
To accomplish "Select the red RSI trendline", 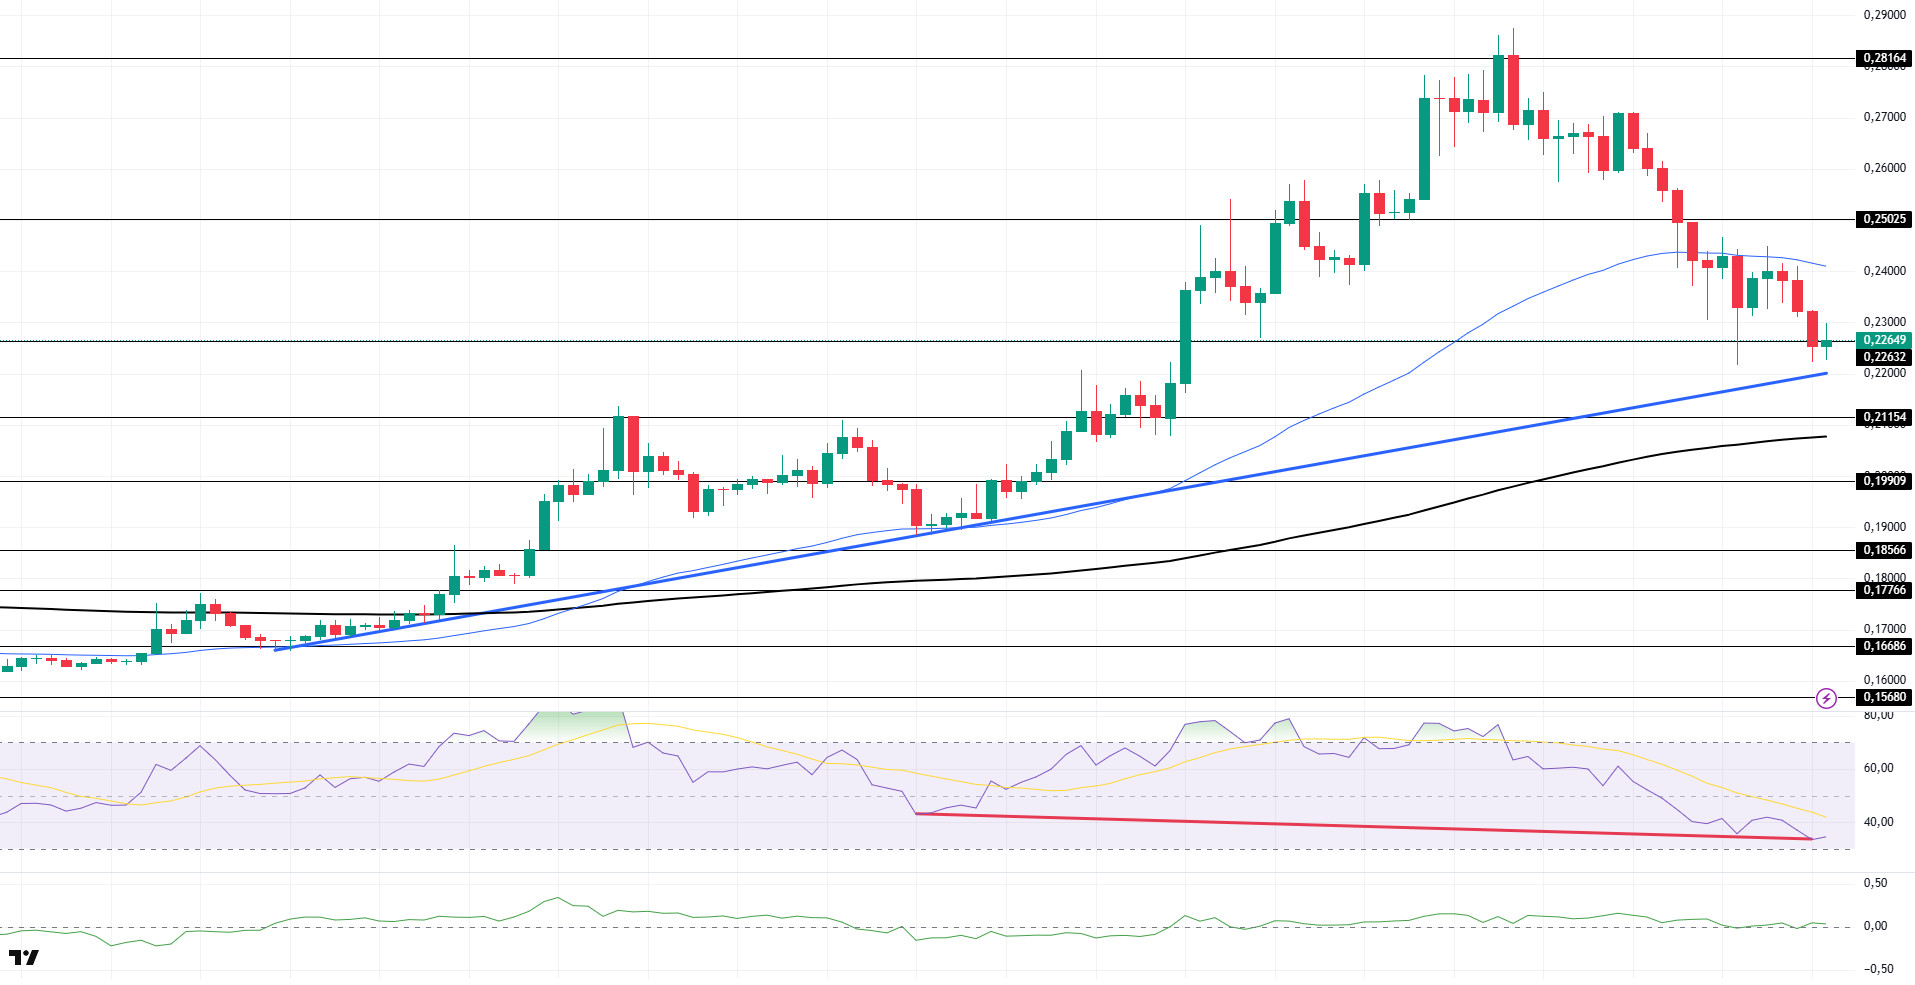I will pos(1364,826).
